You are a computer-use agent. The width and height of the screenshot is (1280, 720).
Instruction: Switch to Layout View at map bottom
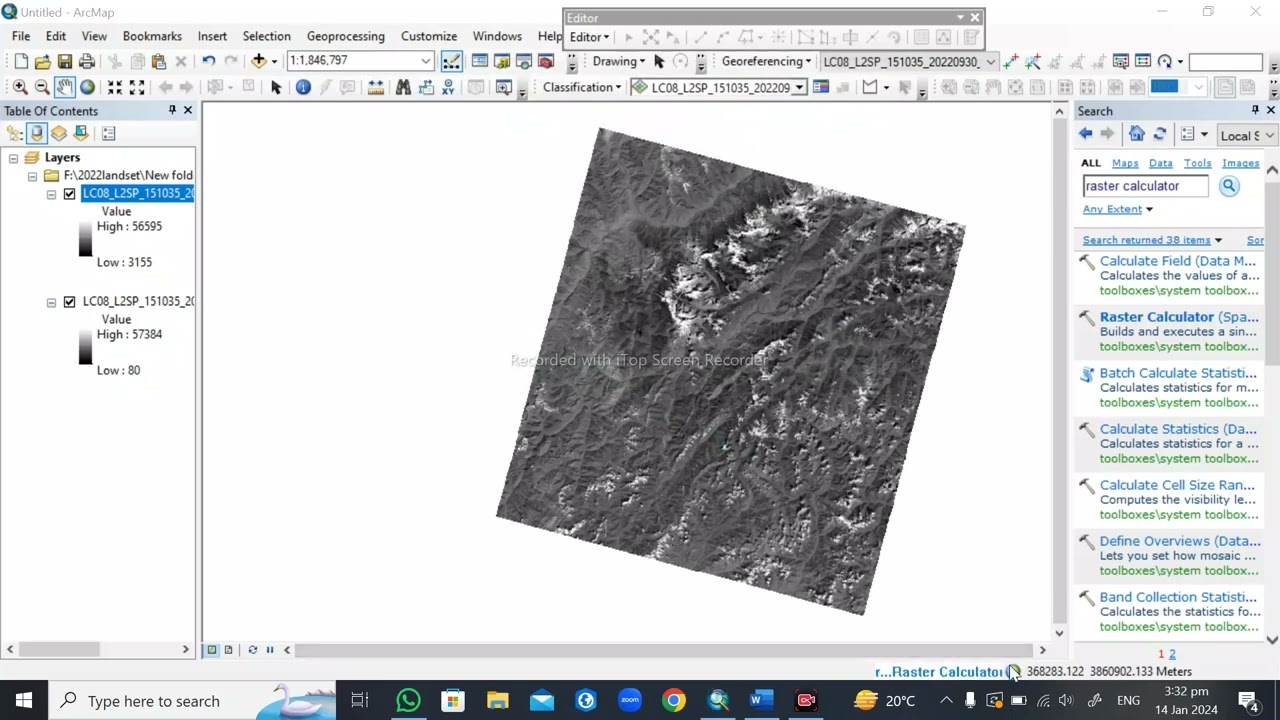coord(228,650)
